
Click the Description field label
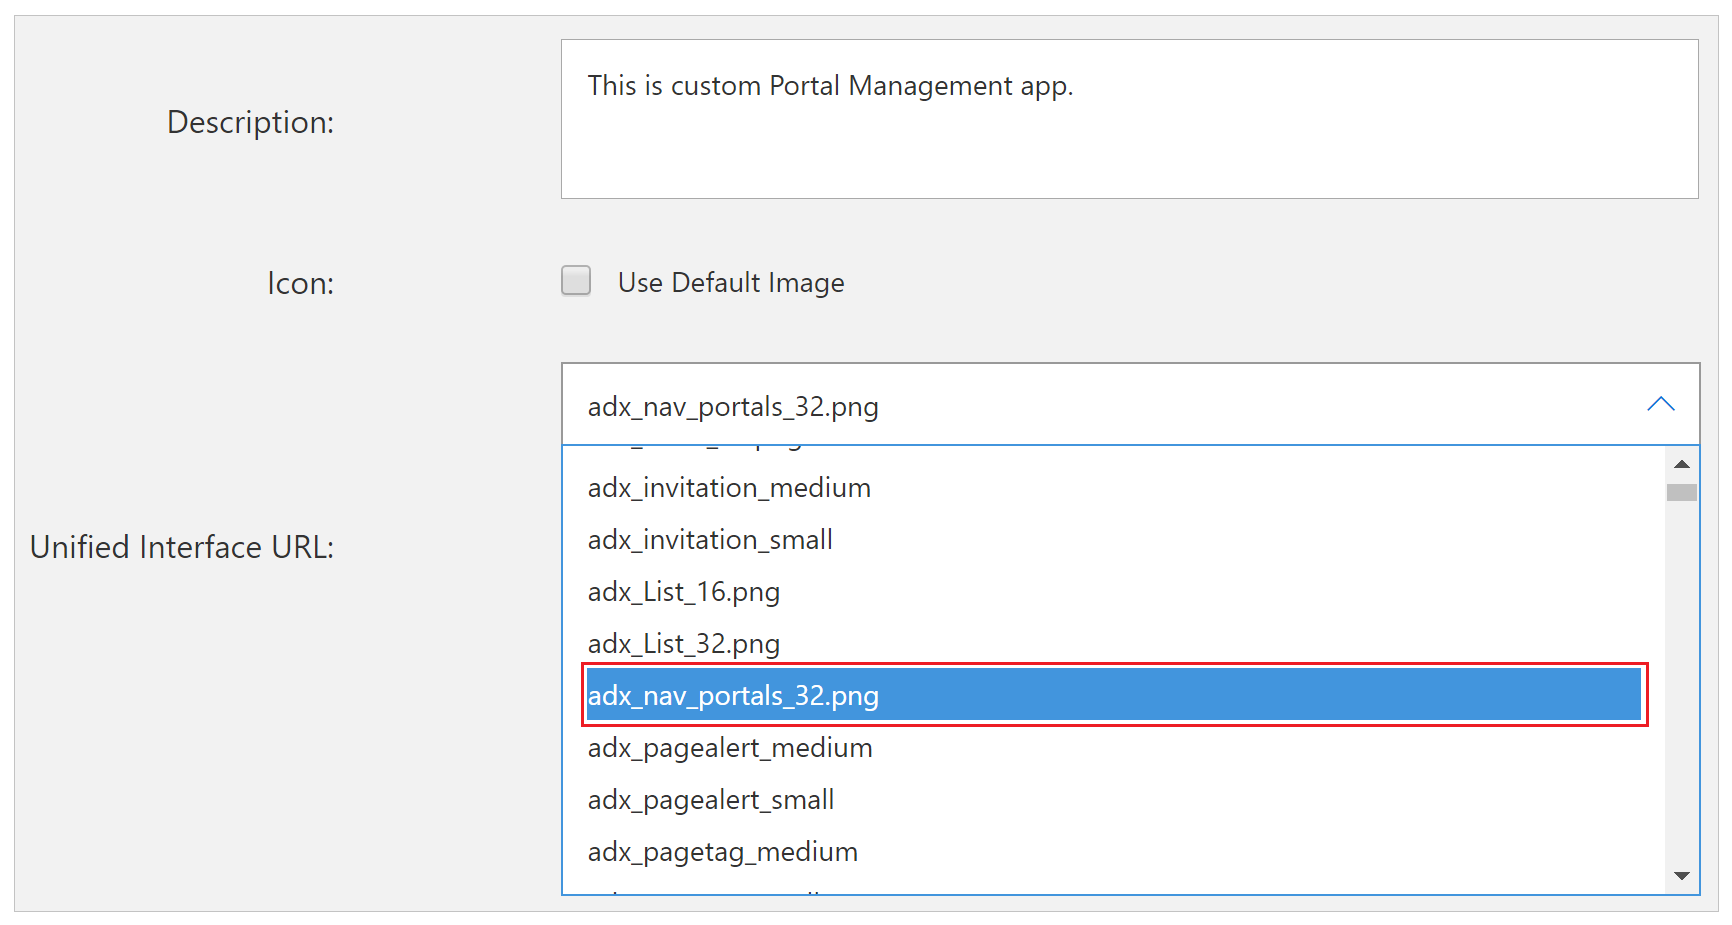(x=250, y=122)
